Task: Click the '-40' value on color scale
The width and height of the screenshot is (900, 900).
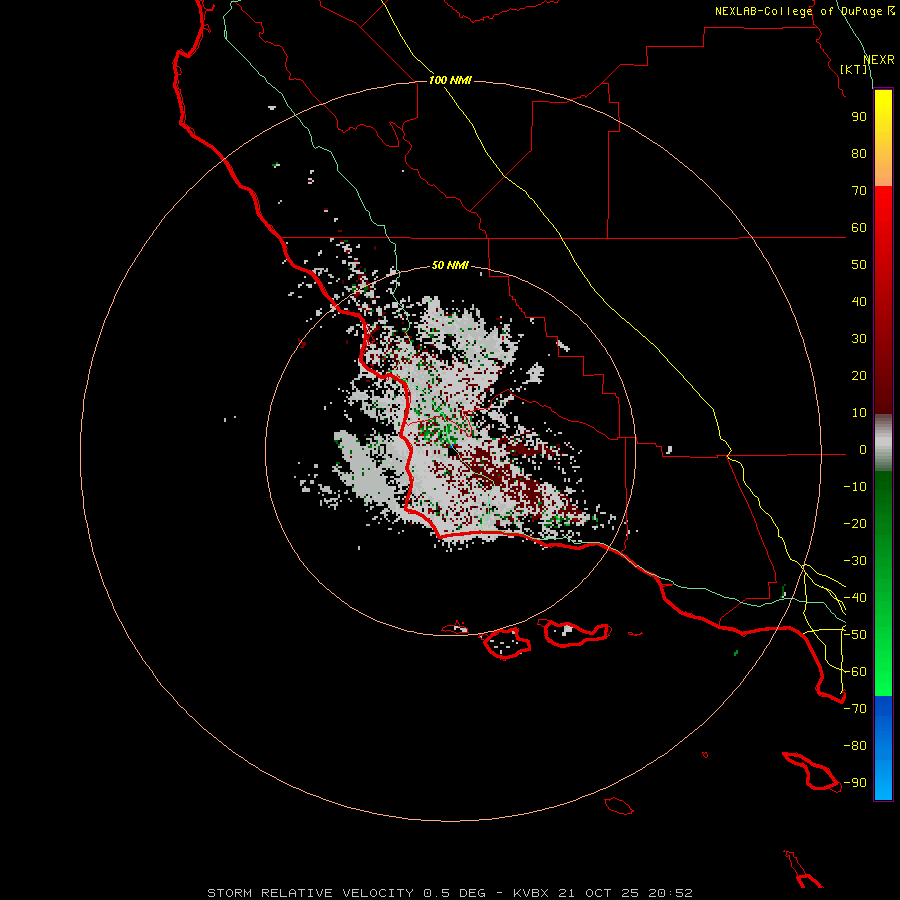Action: pos(855,598)
